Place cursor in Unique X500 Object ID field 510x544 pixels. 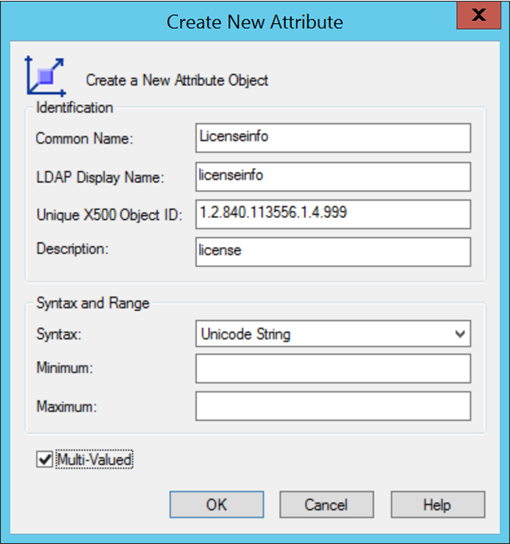333,214
